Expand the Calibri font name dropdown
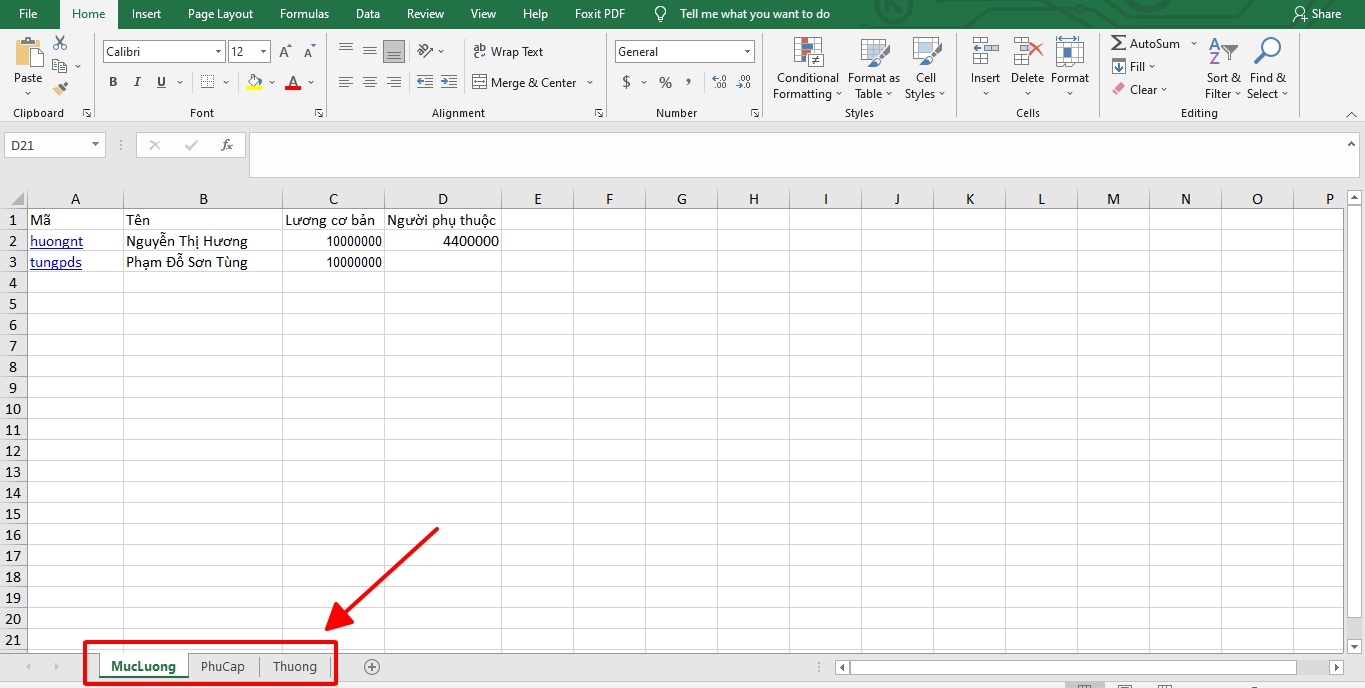Screen dimensions: 1365x688 pos(218,52)
